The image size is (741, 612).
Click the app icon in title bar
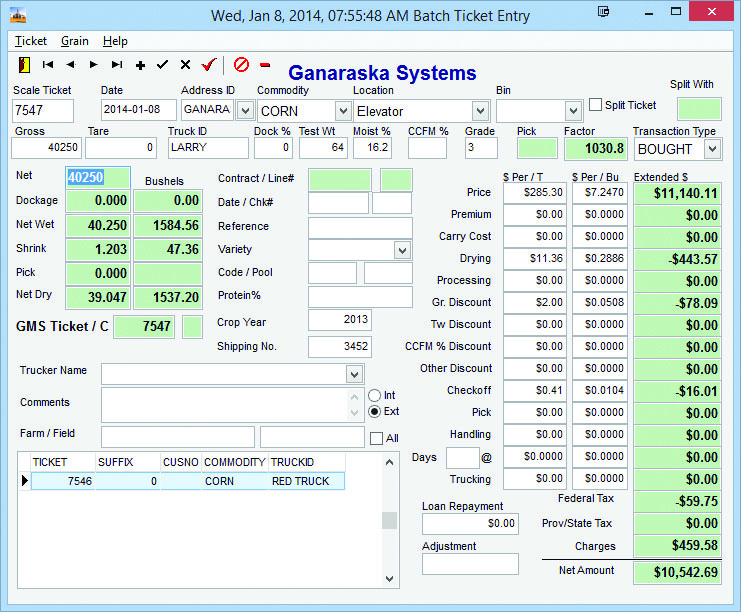pyautogui.click(x=18, y=15)
